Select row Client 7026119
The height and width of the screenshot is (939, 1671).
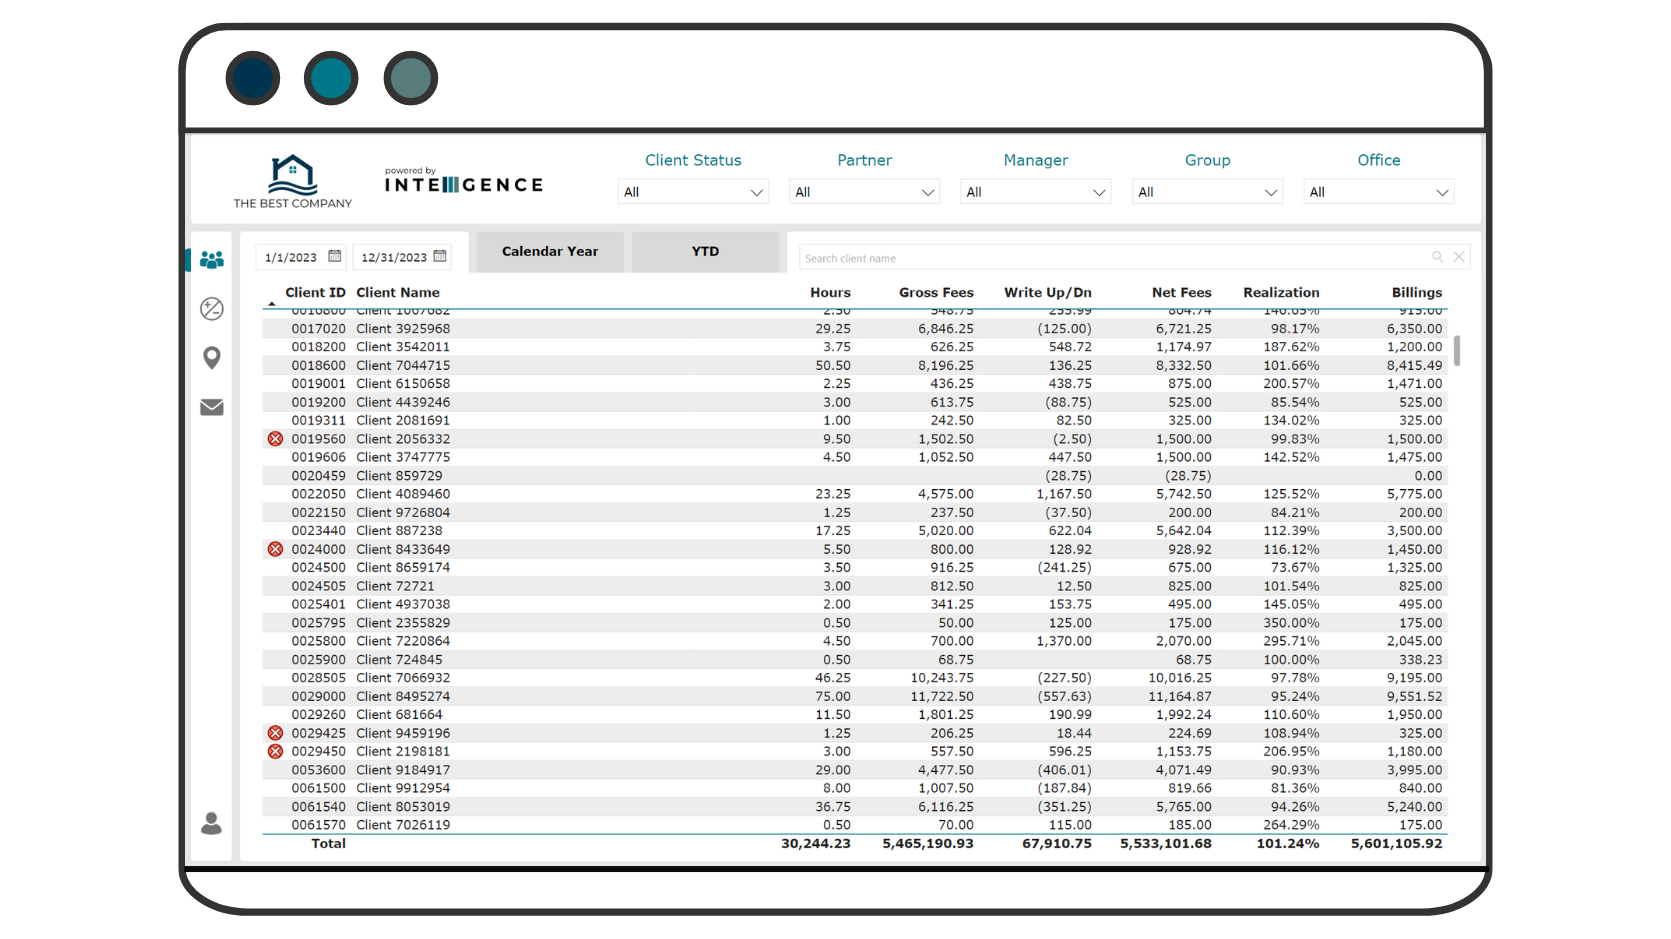855,825
